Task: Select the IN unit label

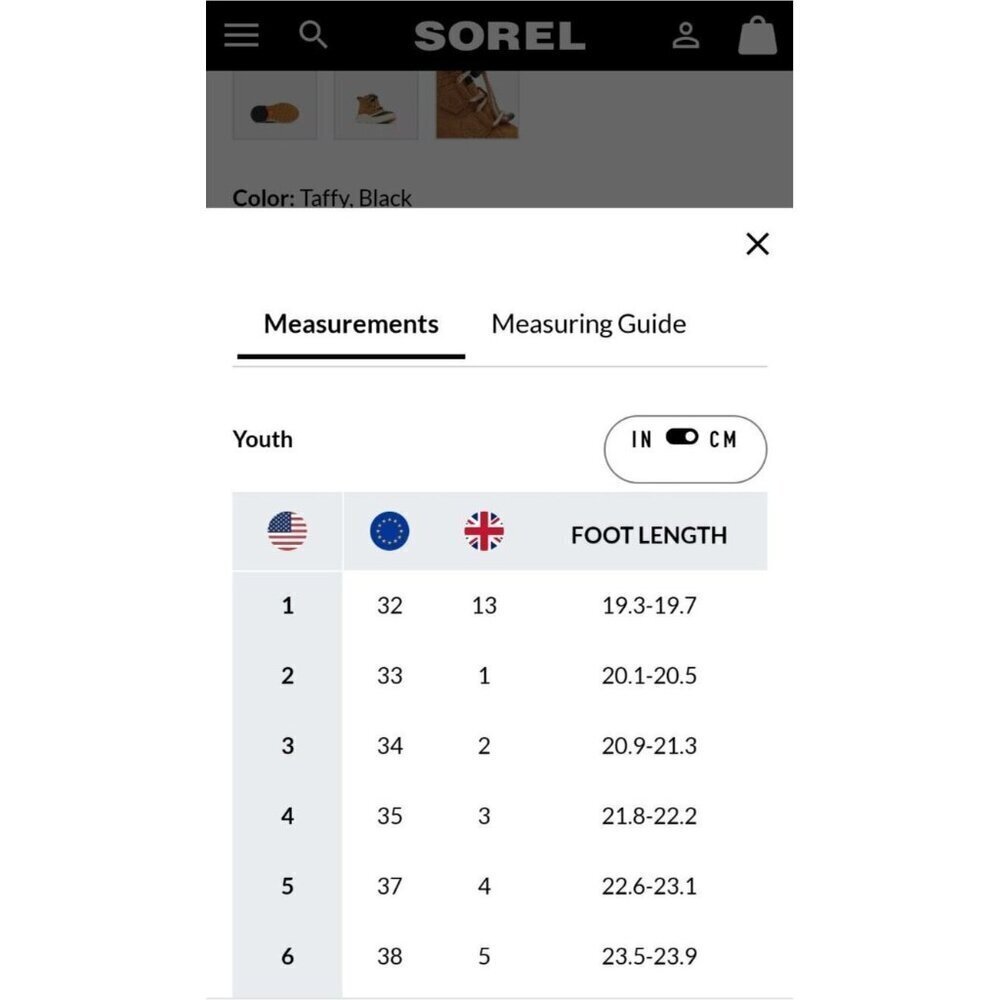Action: pos(642,439)
